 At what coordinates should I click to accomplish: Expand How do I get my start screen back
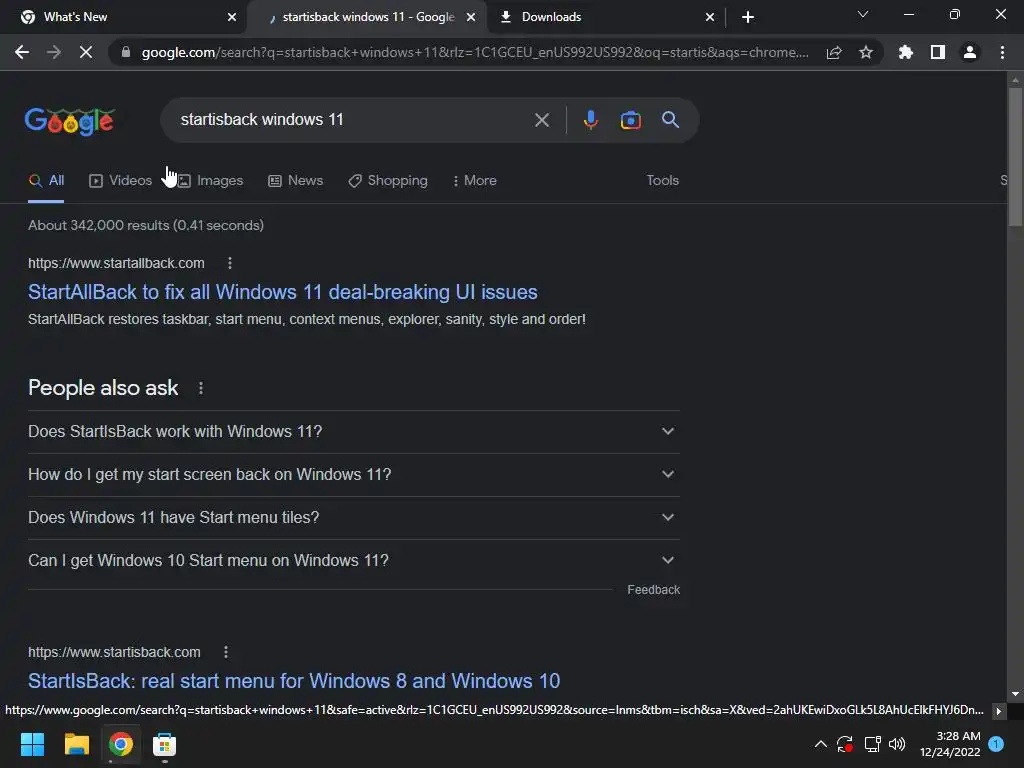[354, 475]
